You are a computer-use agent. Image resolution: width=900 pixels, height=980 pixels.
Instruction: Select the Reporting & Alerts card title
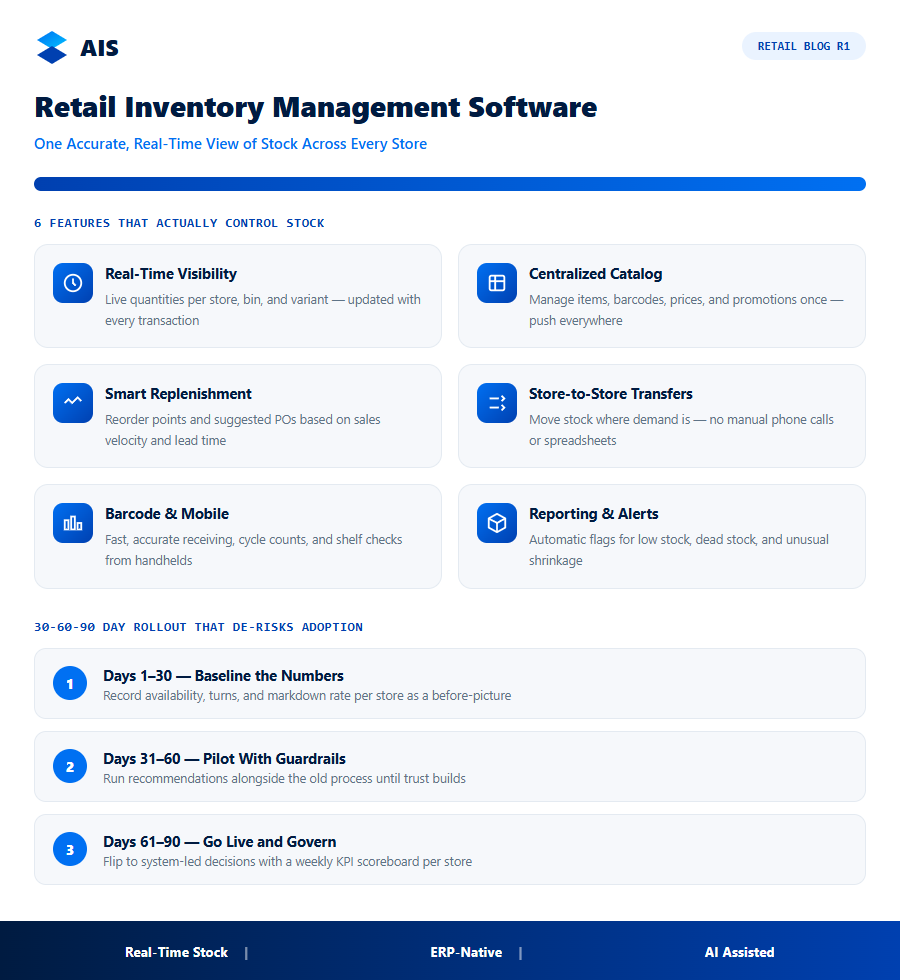click(594, 514)
